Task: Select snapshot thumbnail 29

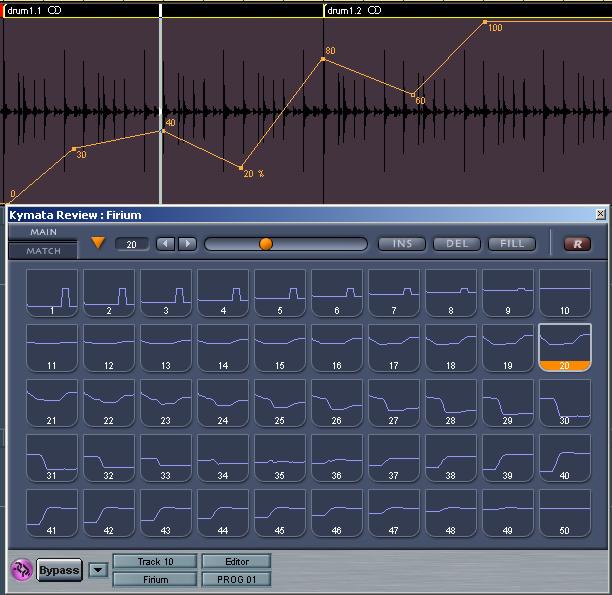Action: point(508,403)
